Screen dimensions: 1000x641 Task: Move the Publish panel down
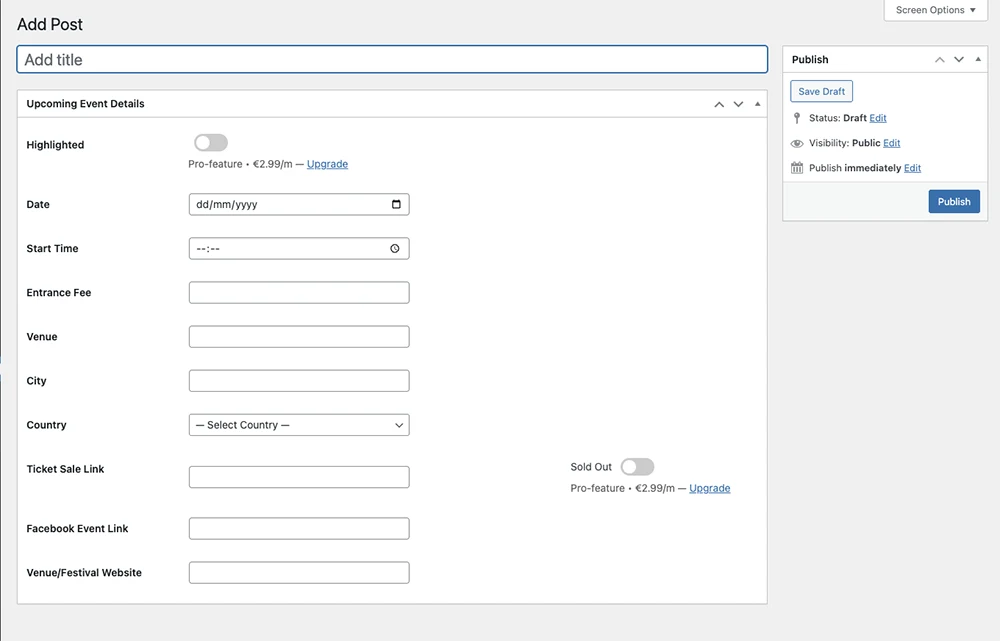coord(959,60)
